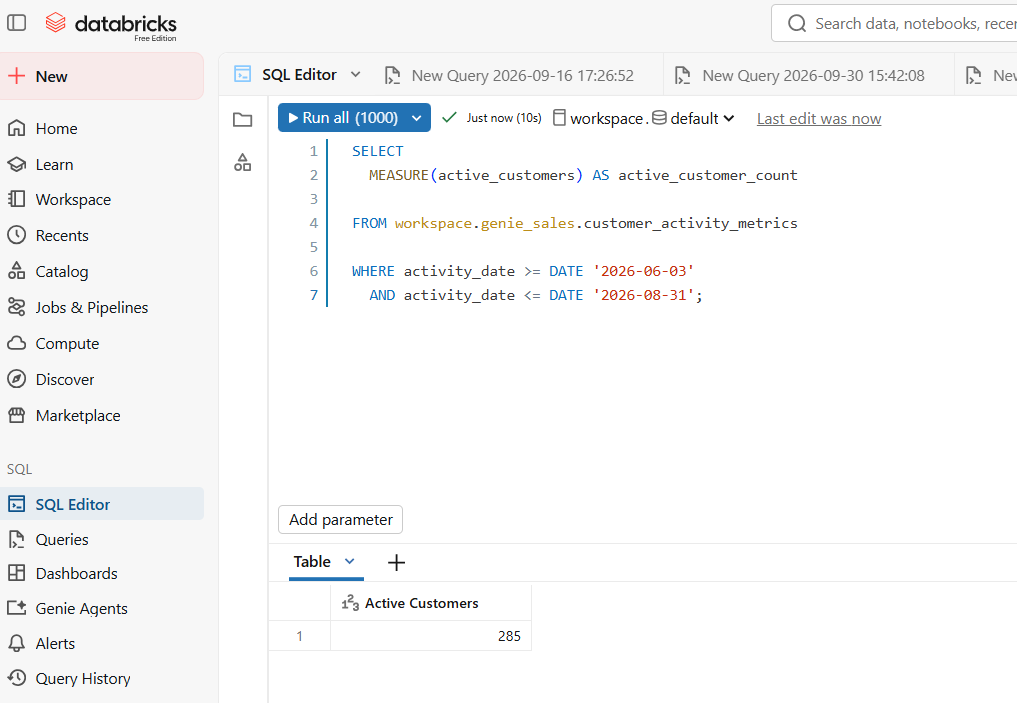Screen dimensions: 1017x703
Task: Click the workspace catalog selector
Action: pos(598,118)
